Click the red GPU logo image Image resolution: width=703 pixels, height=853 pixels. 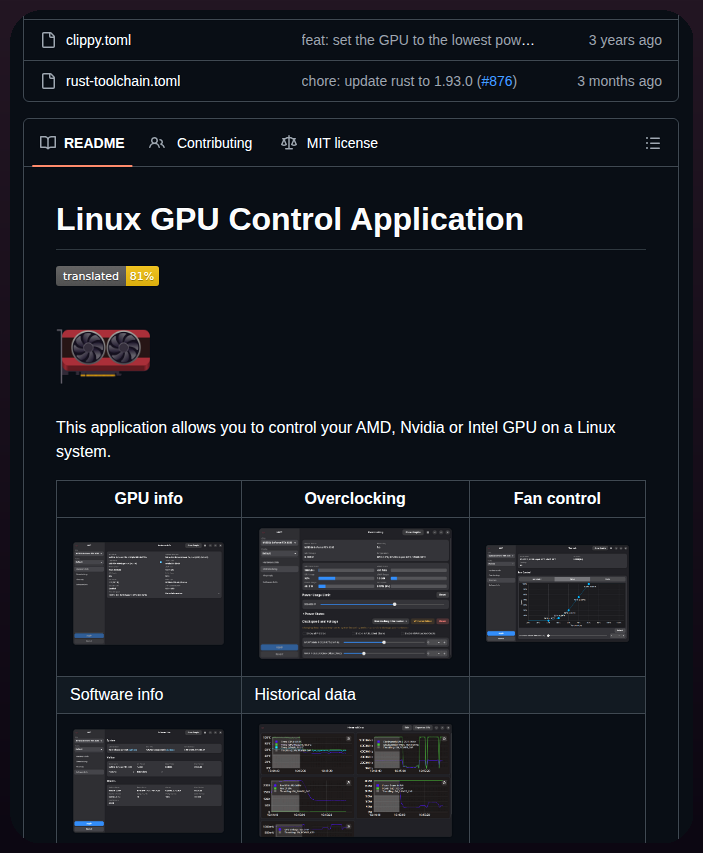tap(104, 355)
